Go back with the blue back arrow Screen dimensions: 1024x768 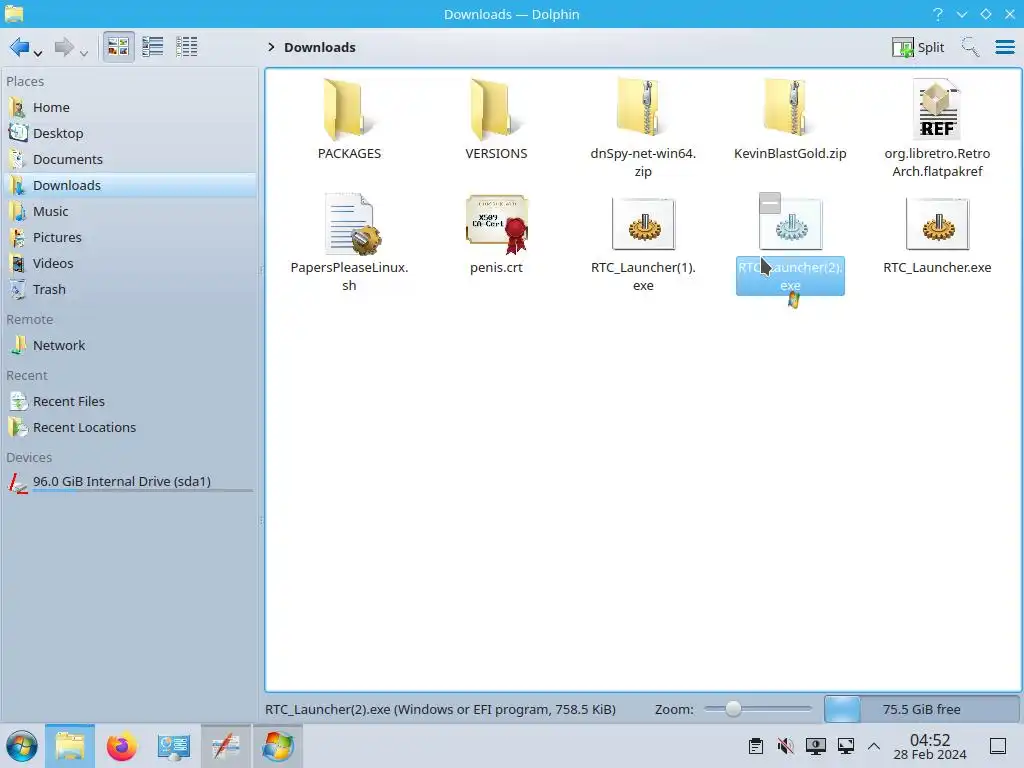(19, 47)
